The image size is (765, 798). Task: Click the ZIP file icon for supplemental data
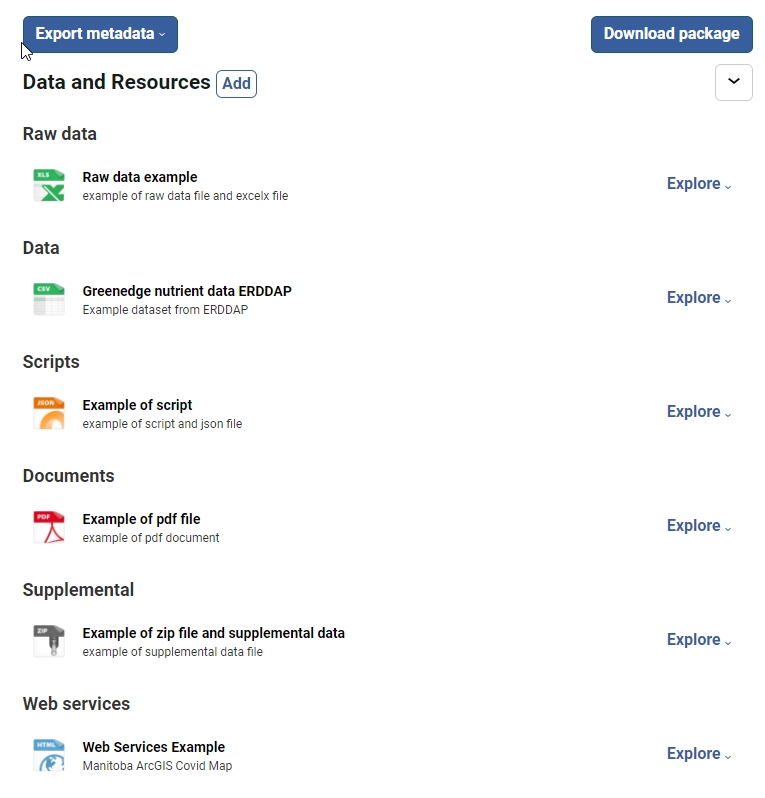tap(48, 642)
